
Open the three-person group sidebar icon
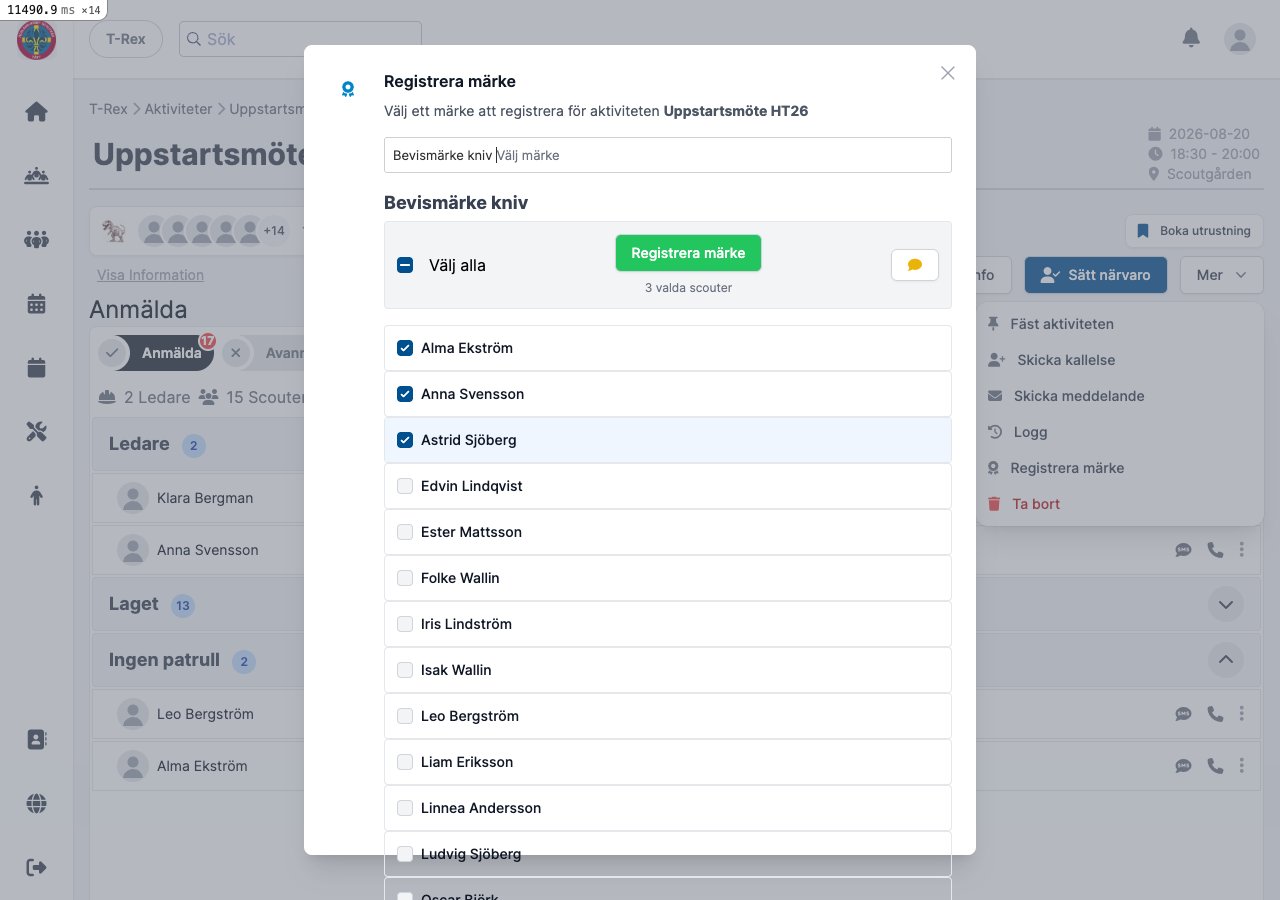coord(37,239)
